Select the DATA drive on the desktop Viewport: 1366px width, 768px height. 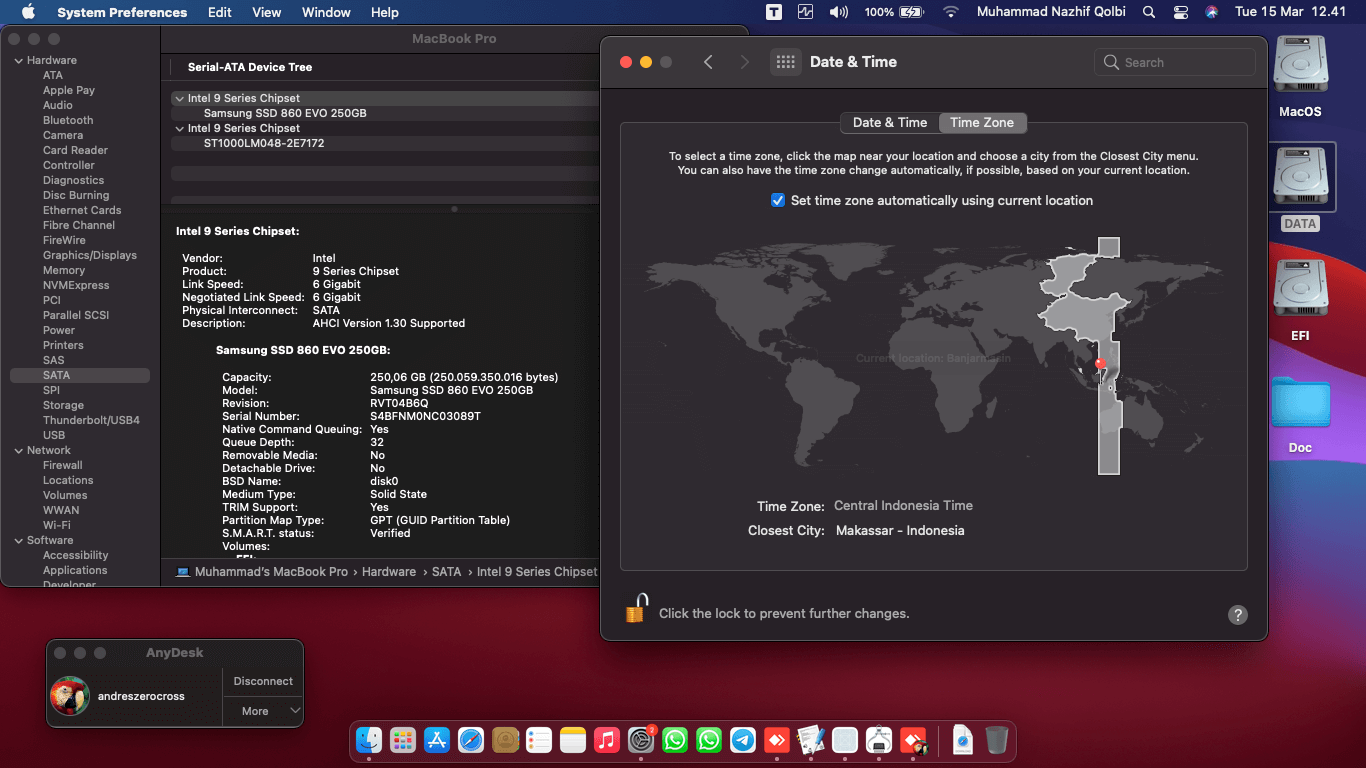(x=1300, y=189)
